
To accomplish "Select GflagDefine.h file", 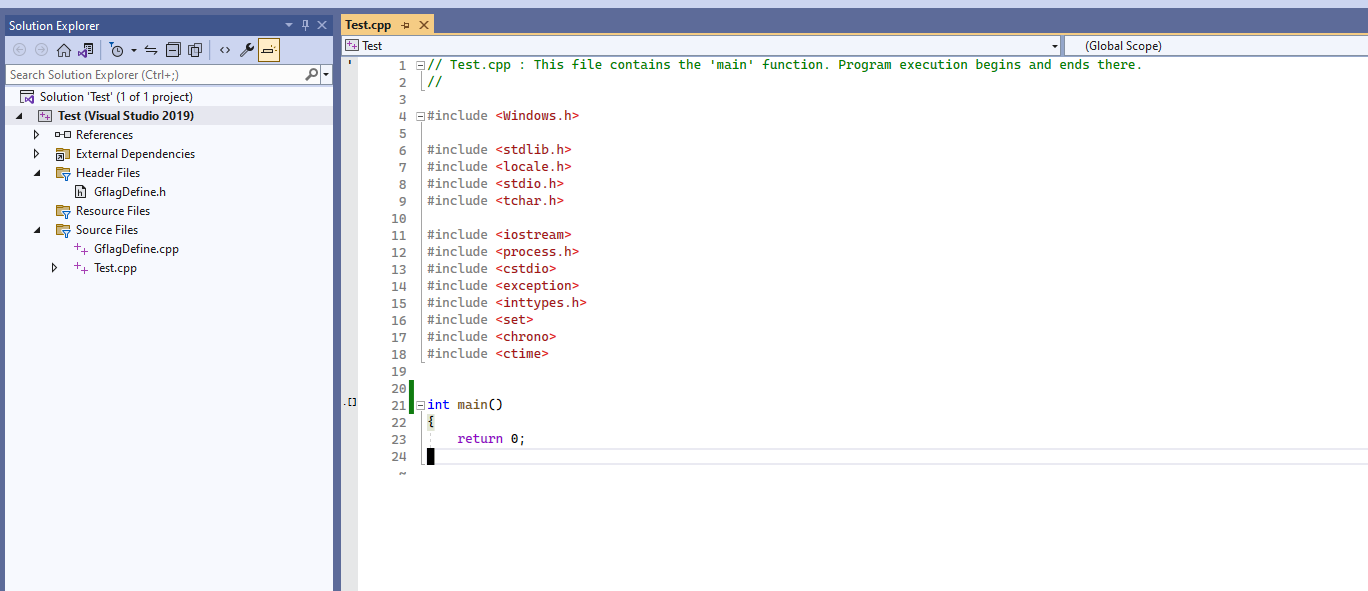I will coord(130,192).
